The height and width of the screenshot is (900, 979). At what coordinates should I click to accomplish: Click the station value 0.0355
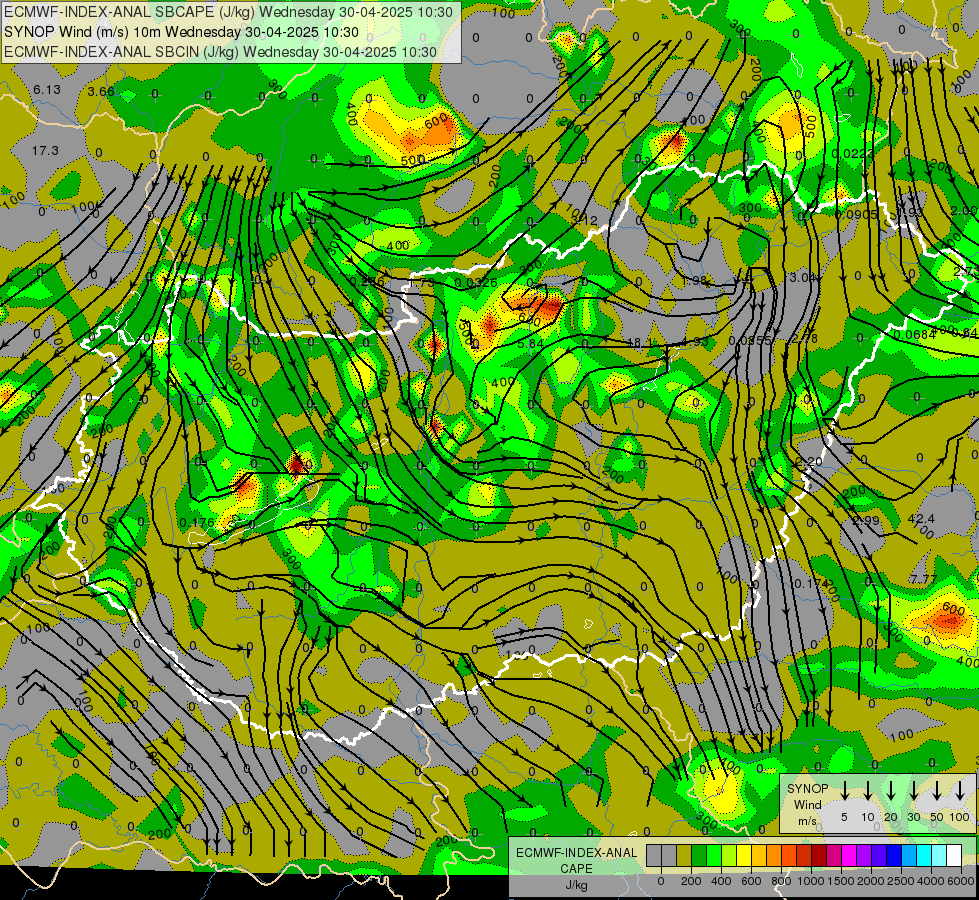point(750,340)
